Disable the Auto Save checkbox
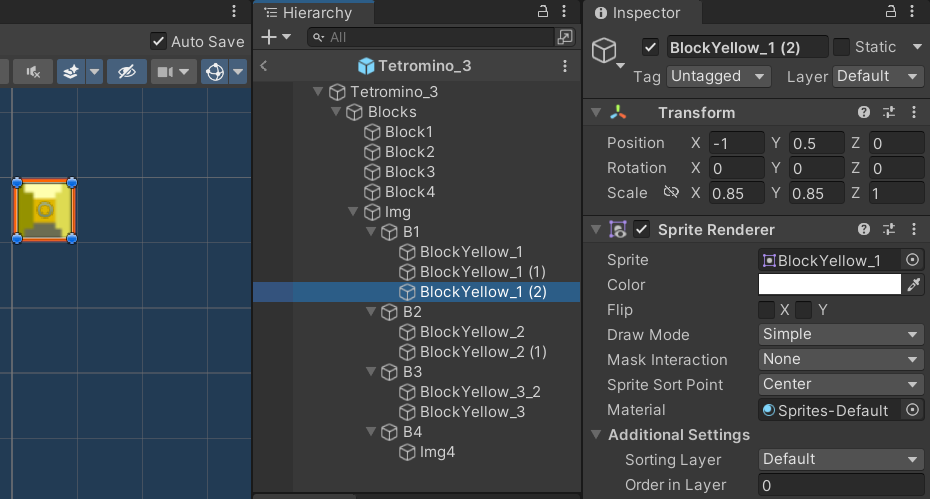Screen dimensions: 930x499 [x=158, y=41]
